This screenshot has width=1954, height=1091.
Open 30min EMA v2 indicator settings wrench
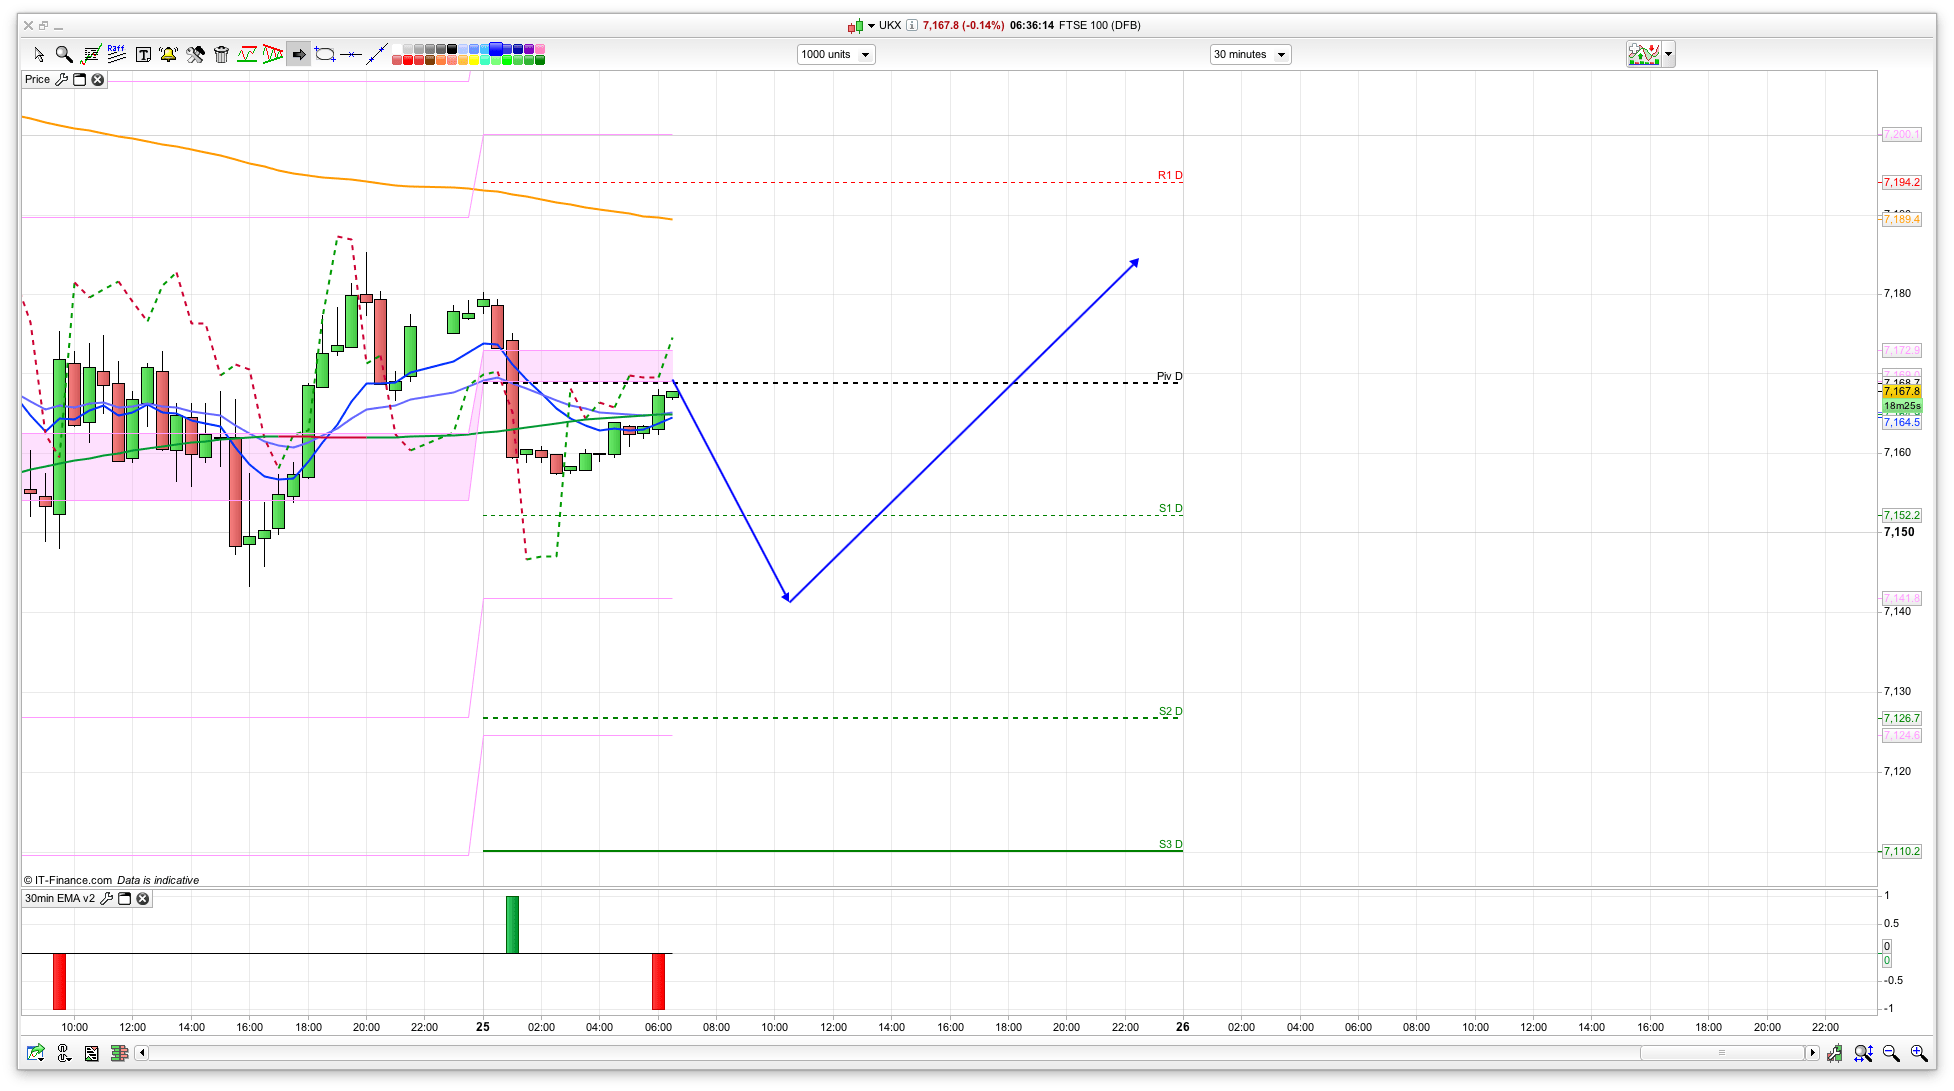pos(107,899)
